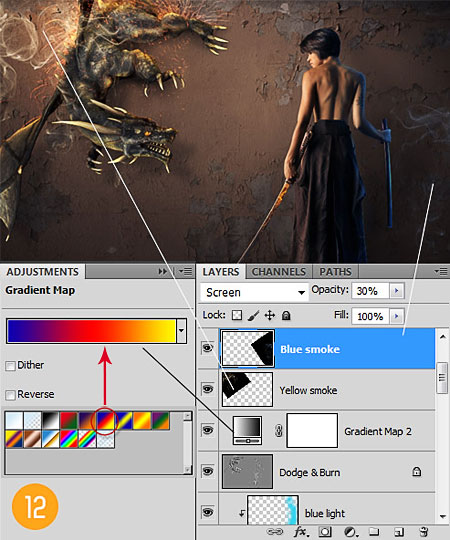Image resolution: width=450 pixels, height=540 pixels.
Task: Enable the Dither checkbox
Action: tap(10, 365)
